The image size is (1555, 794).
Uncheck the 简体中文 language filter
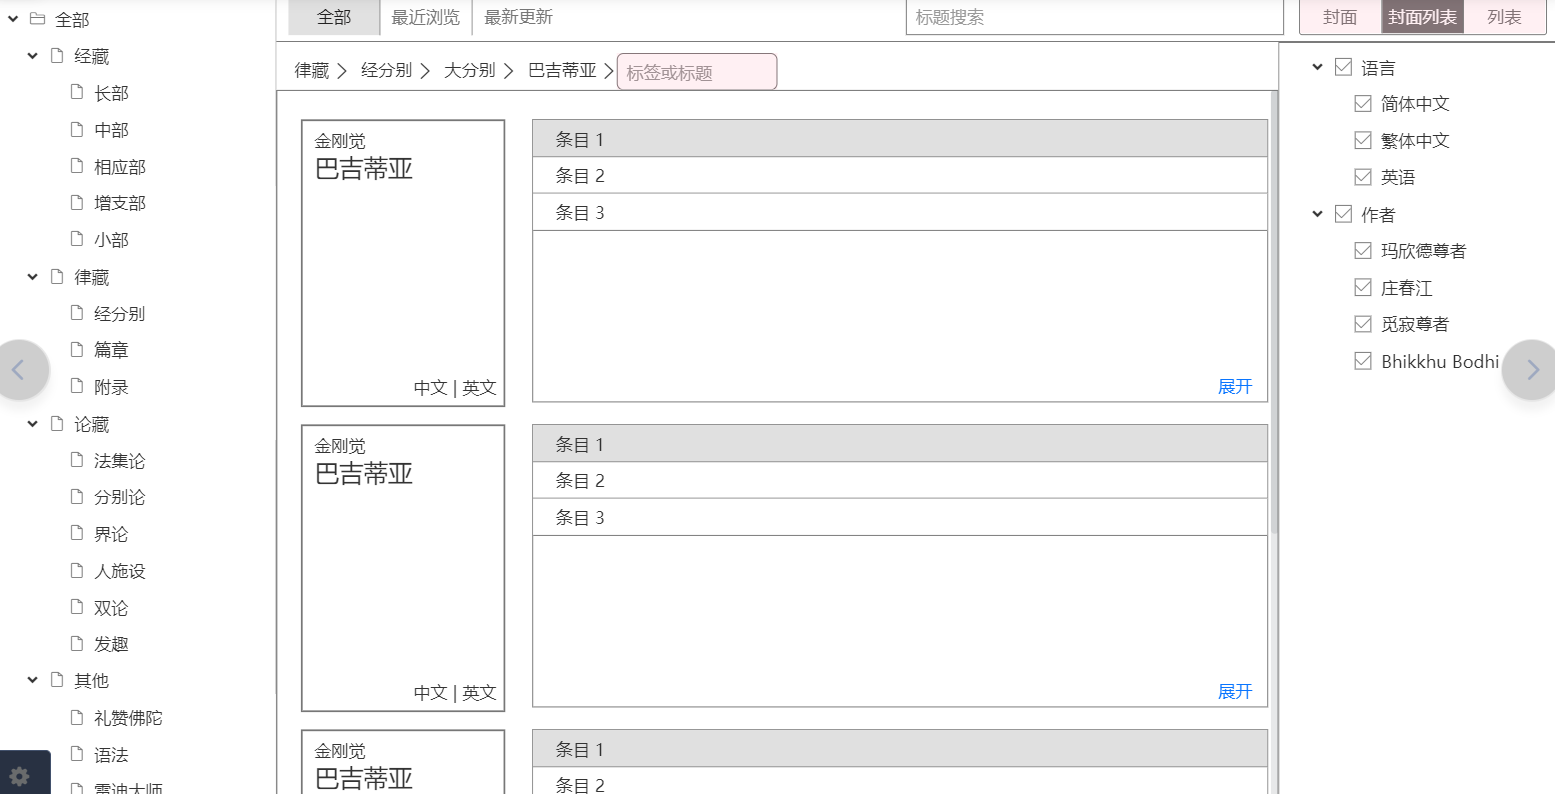coord(1362,103)
